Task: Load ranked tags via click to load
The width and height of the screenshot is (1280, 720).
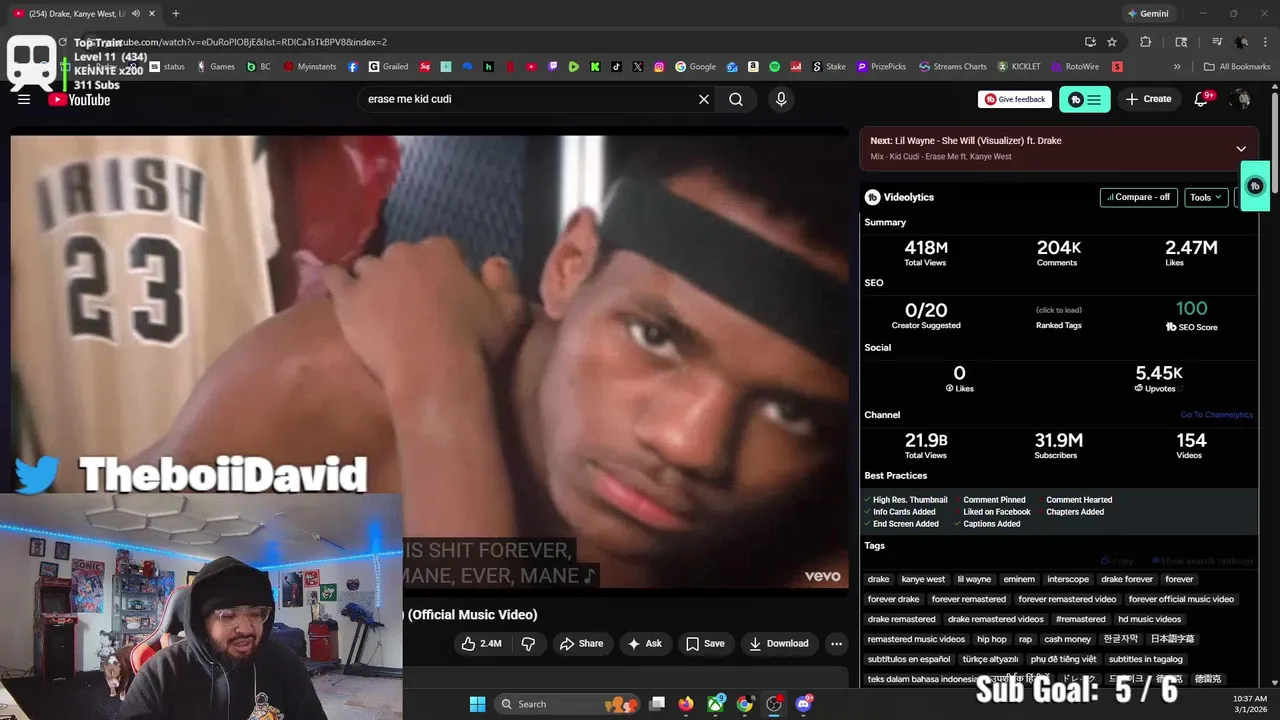Action: click(x=1058, y=310)
